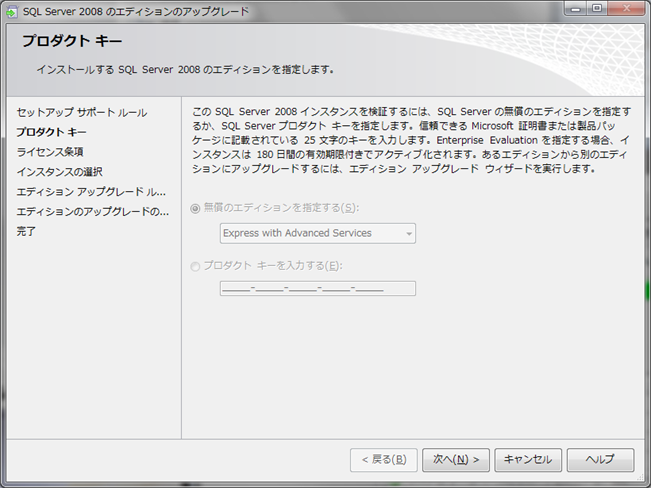Select the エディション アップグレード ル... step

coord(91,191)
